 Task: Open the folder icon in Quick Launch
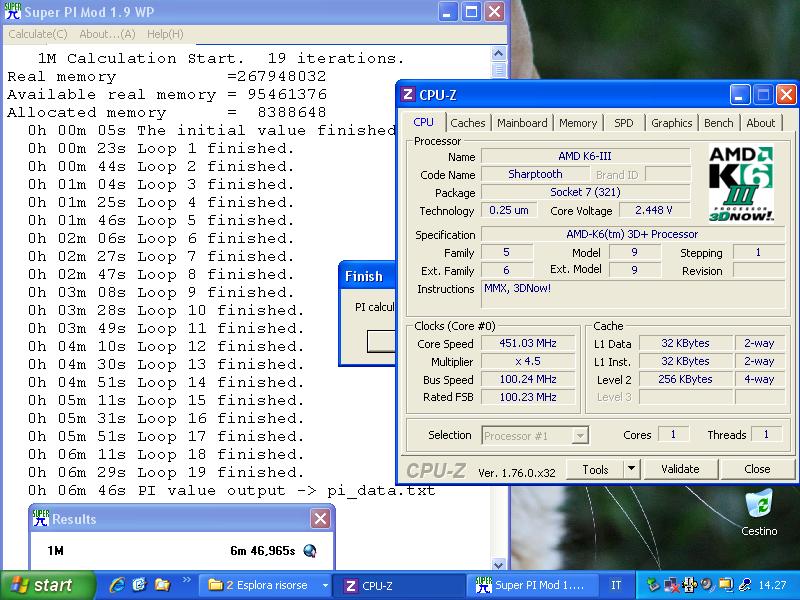(164, 585)
